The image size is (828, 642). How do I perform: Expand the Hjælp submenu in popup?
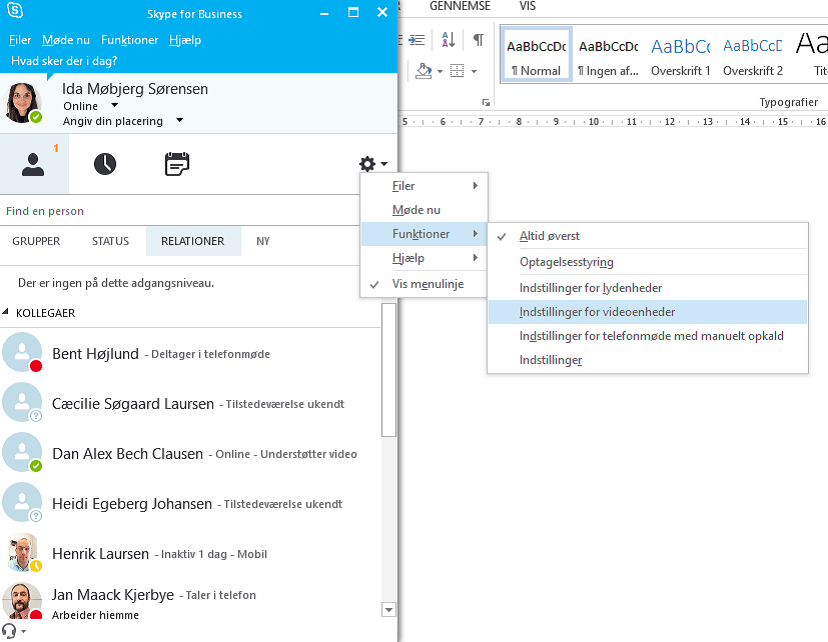point(424,258)
